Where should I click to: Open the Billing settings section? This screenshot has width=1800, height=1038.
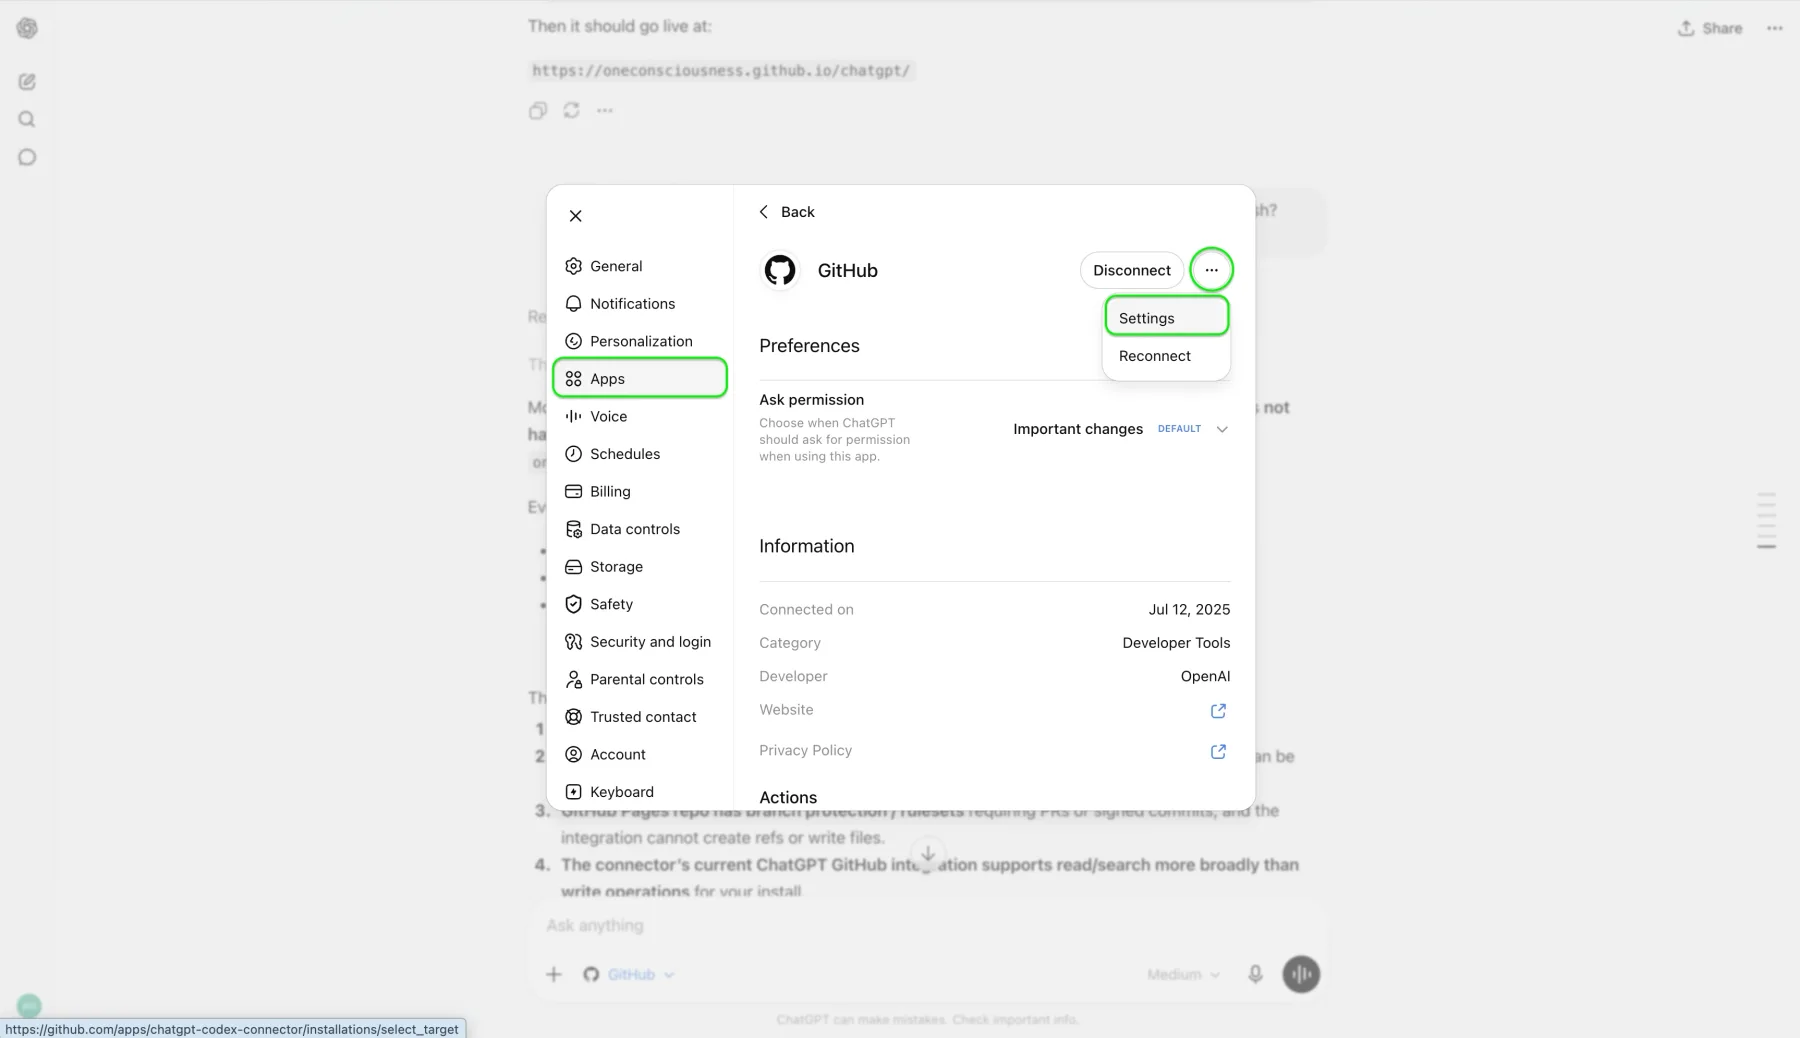640,491
